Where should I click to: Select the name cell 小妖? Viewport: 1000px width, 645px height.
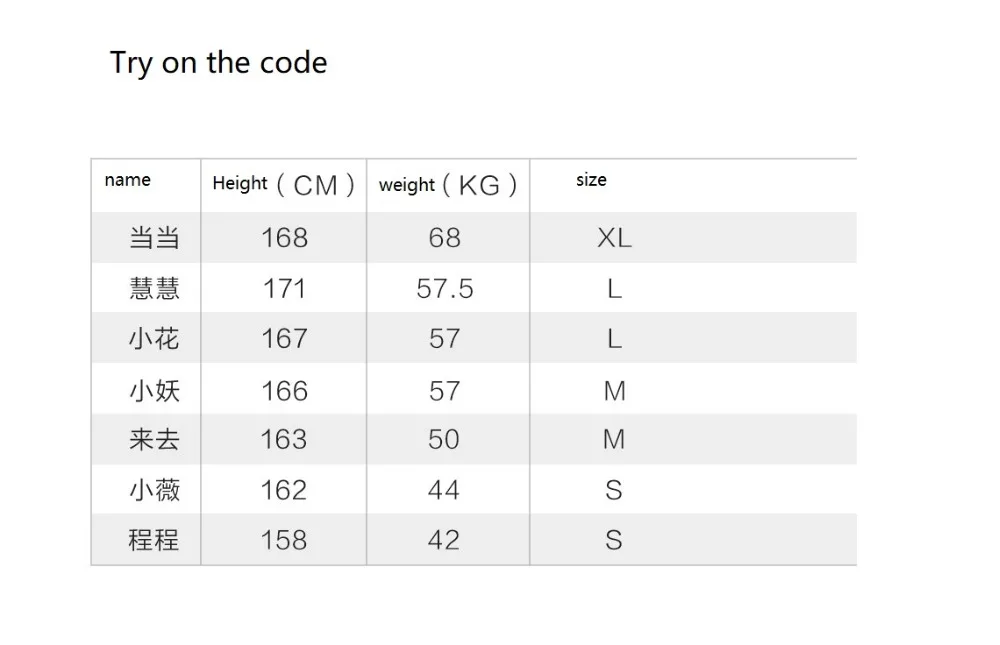tap(154, 390)
